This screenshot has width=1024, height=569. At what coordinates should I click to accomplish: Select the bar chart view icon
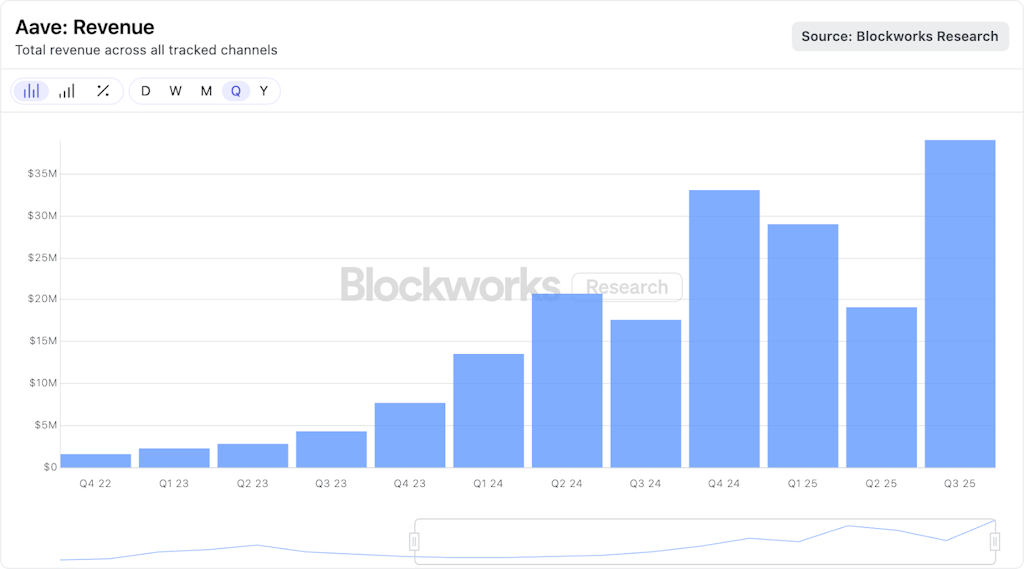point(31,91)
